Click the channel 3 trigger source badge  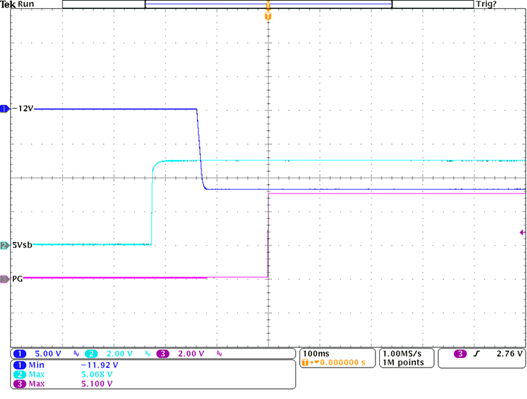(460, 354)
